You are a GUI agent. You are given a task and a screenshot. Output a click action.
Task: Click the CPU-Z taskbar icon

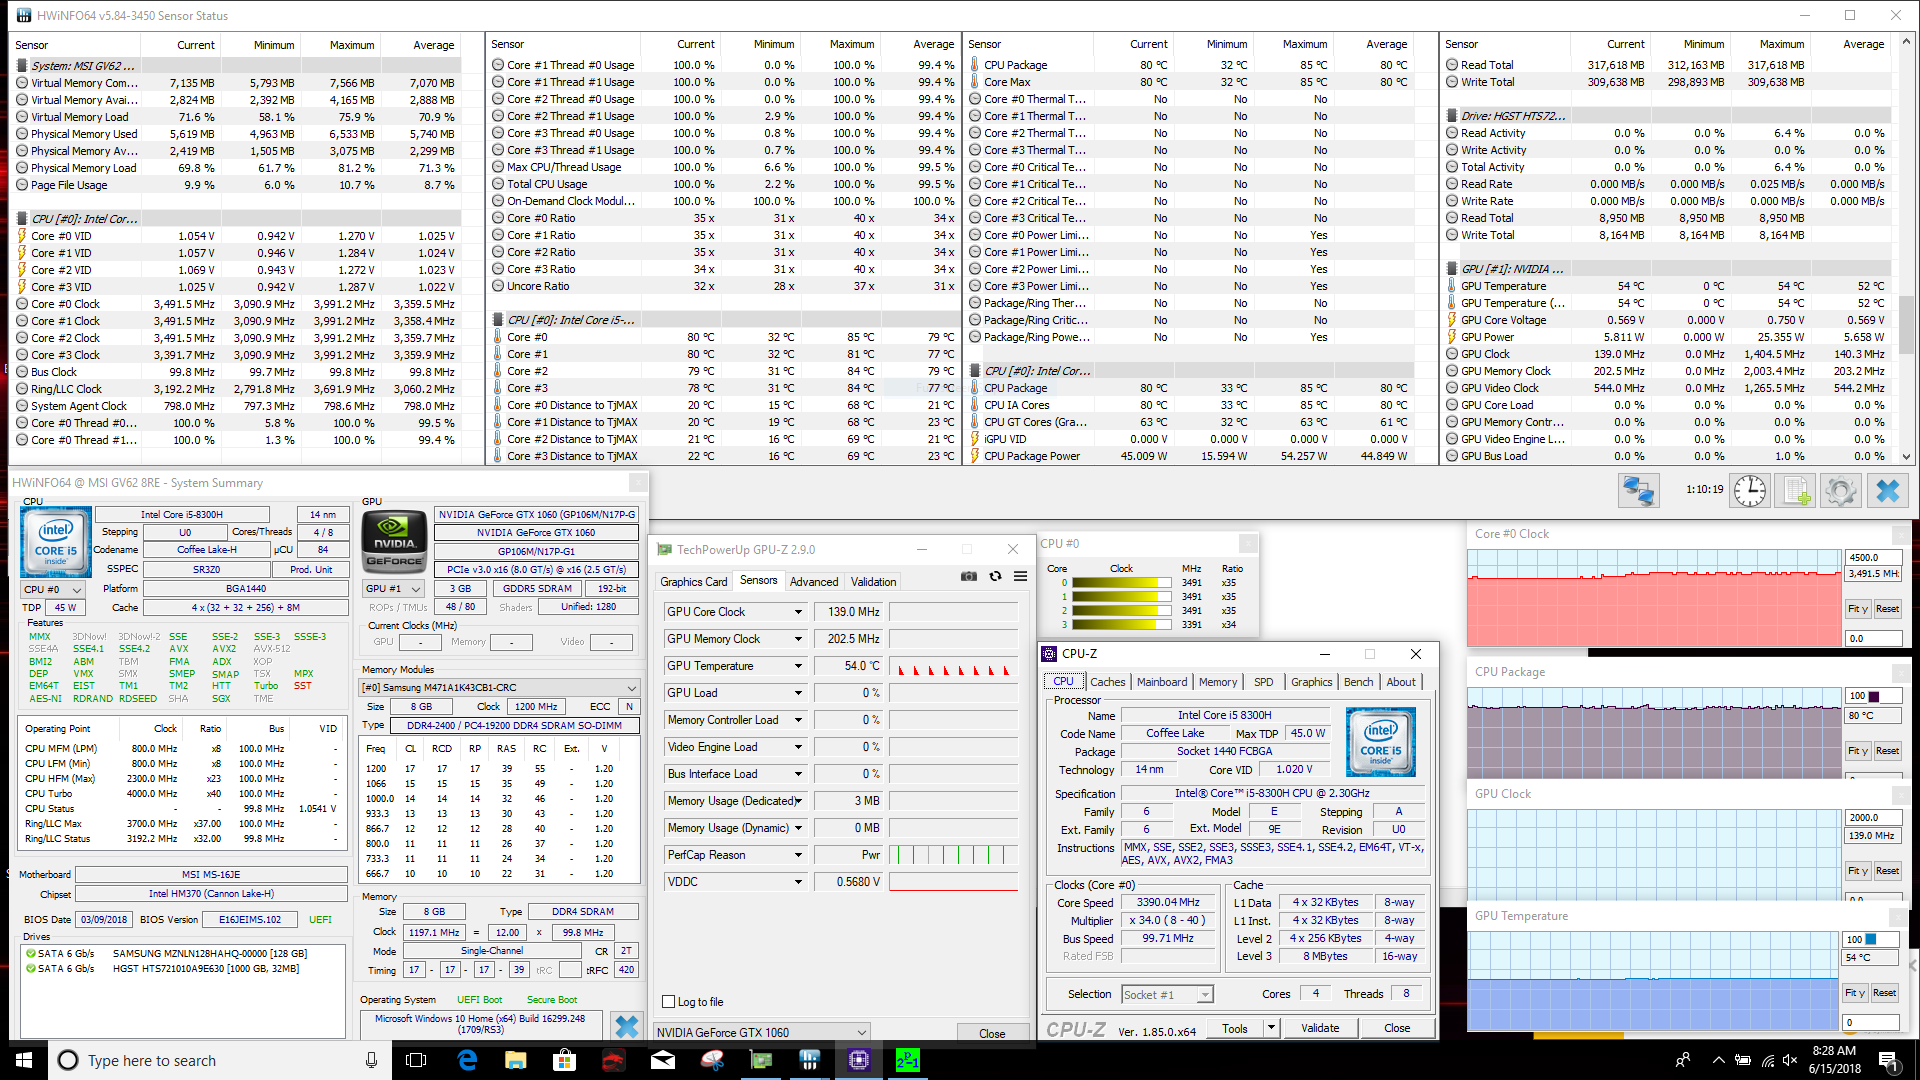pyautogui.click(x=859, y=1060)
